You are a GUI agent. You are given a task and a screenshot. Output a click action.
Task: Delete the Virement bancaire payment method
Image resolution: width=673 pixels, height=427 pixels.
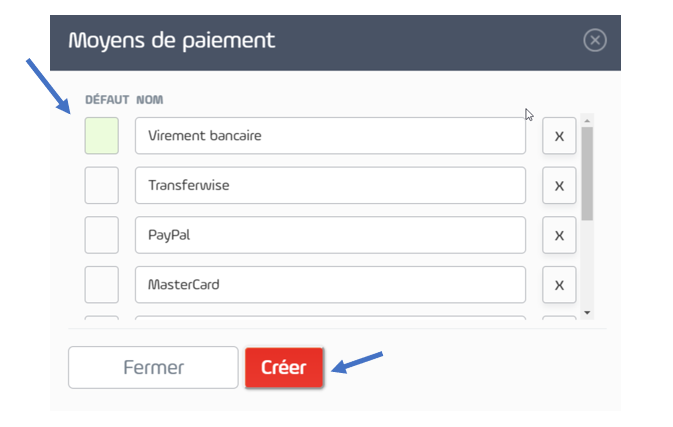click(x=559, y=136)
